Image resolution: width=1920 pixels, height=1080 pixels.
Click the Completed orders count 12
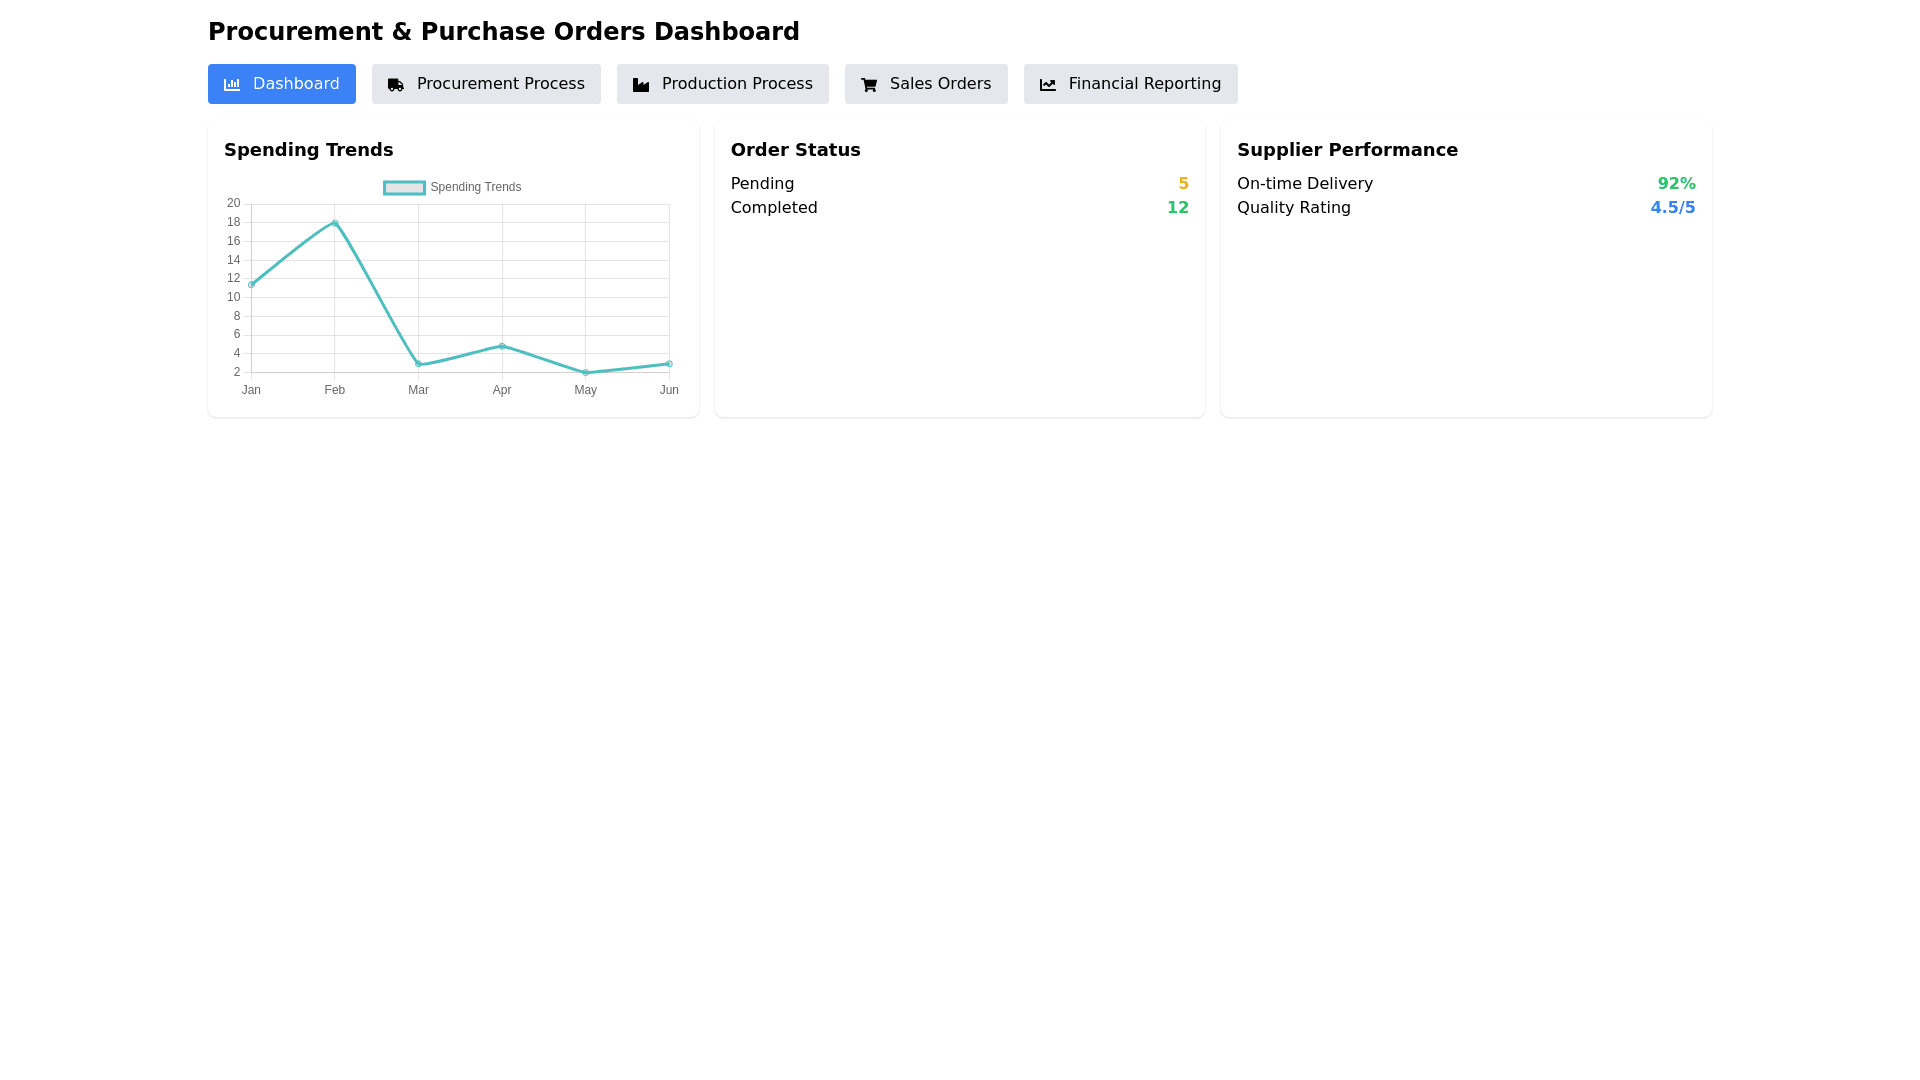[x=1177, y=208]
